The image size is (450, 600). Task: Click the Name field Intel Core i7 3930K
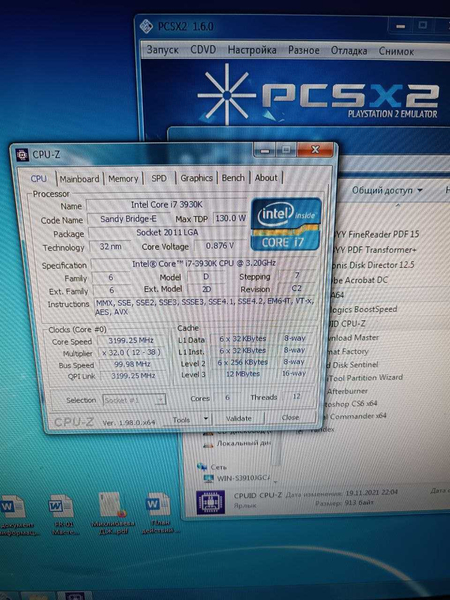(x=166, y=205)
